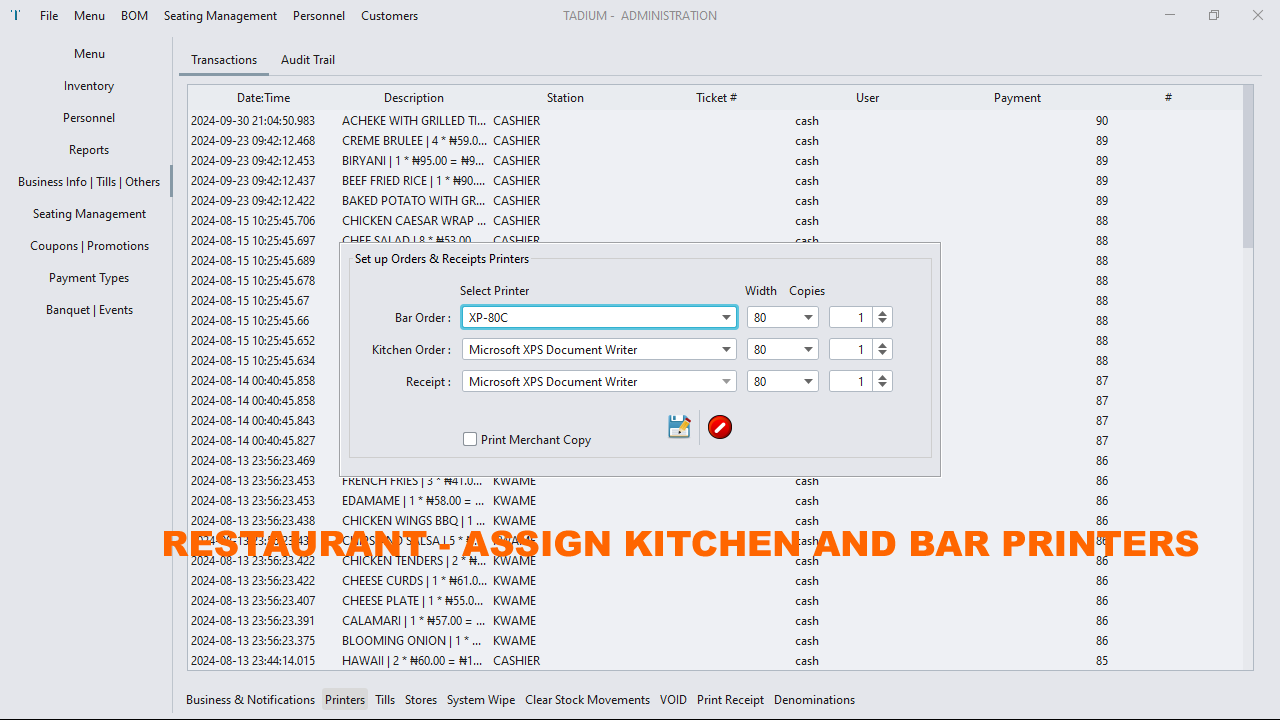
Task: Click the app logo icon in title bar
Action: click(15, 16)
